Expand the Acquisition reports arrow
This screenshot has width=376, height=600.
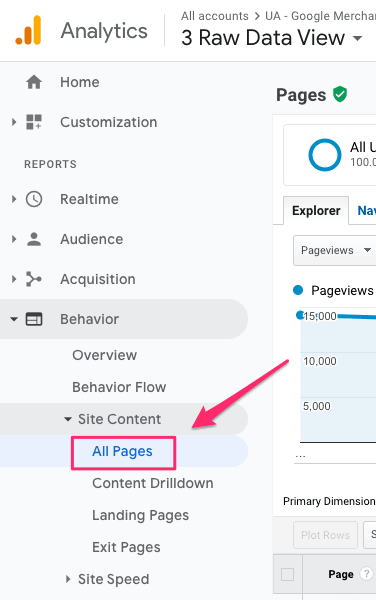(14, 279)
